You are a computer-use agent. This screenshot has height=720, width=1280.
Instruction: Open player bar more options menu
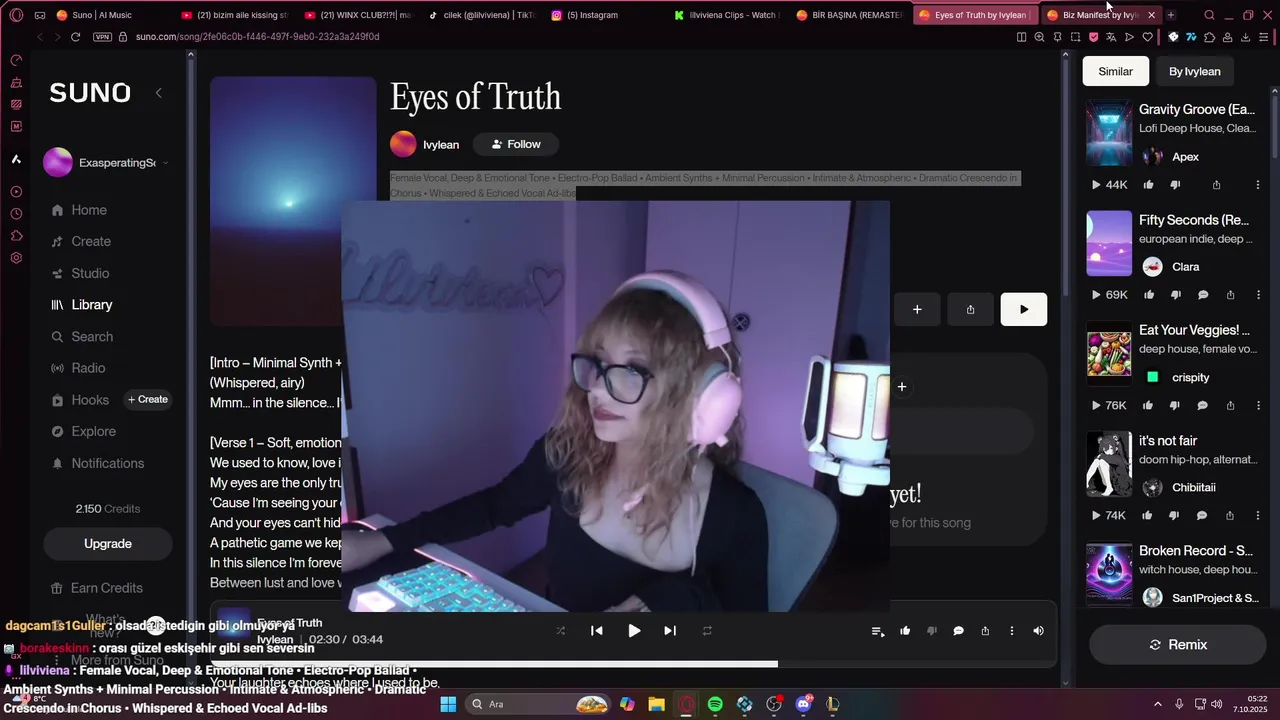(x=1012, y=631)
